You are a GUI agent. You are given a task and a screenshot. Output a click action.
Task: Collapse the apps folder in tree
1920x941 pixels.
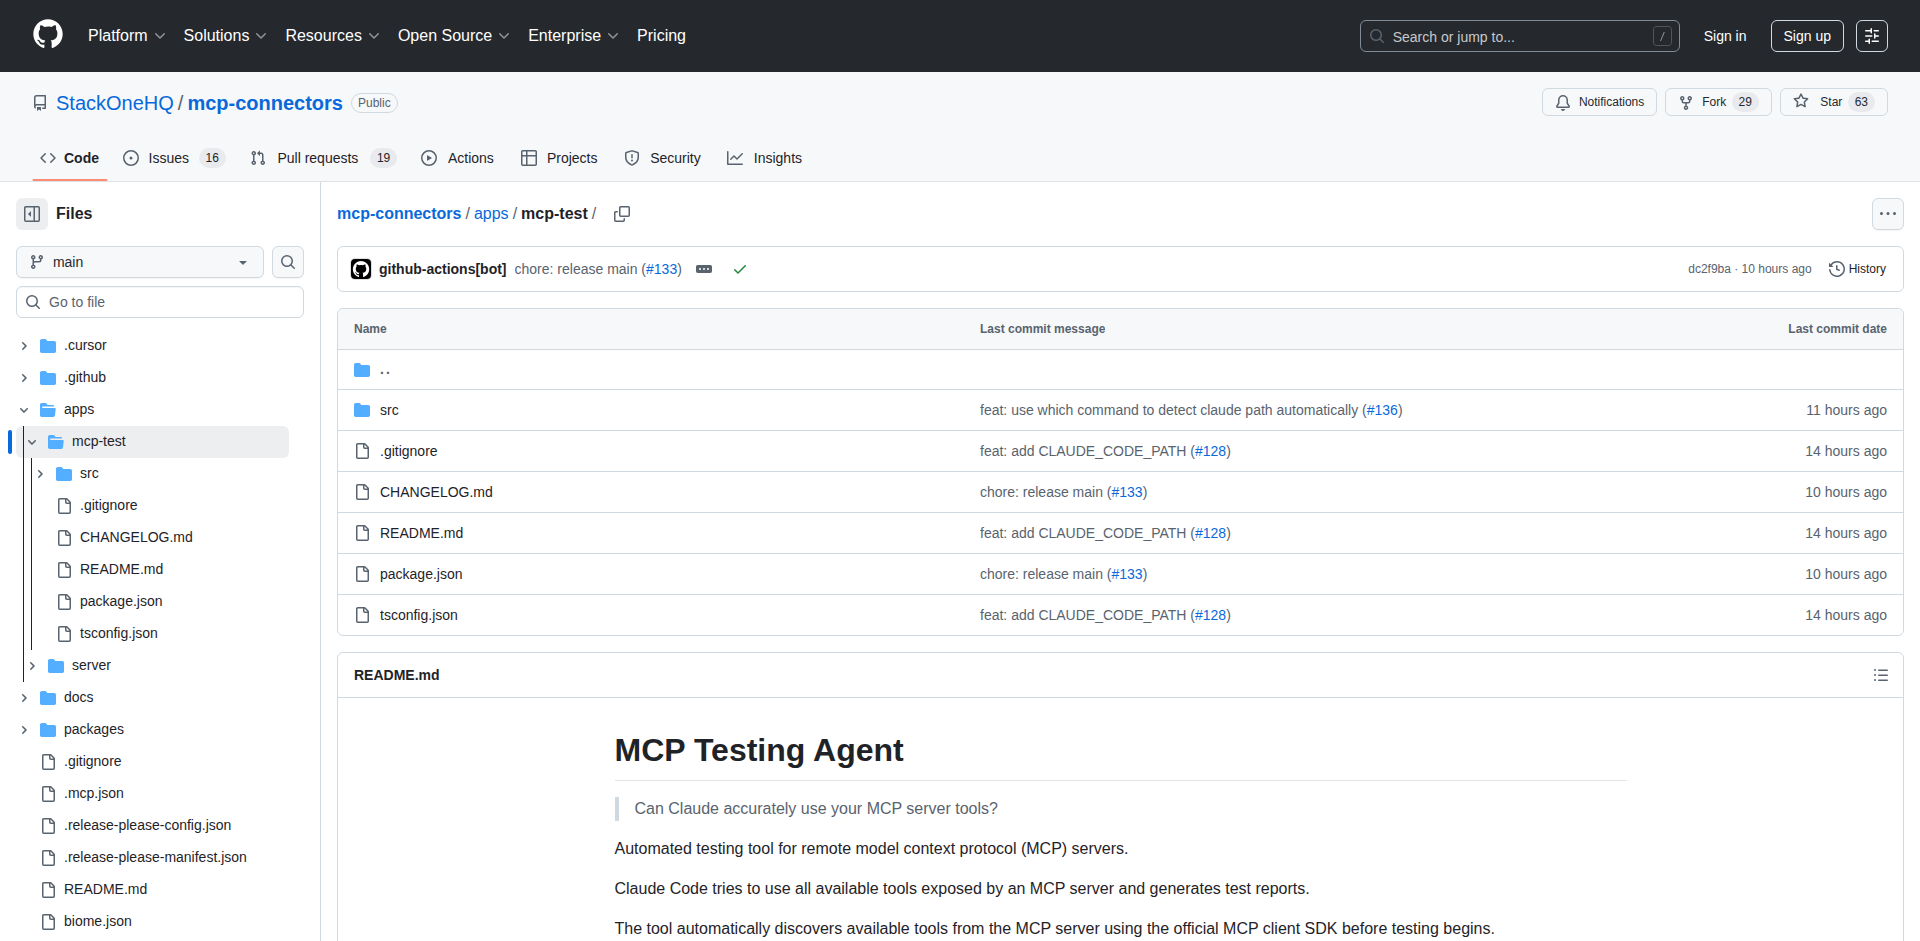(x=24, y=410)
